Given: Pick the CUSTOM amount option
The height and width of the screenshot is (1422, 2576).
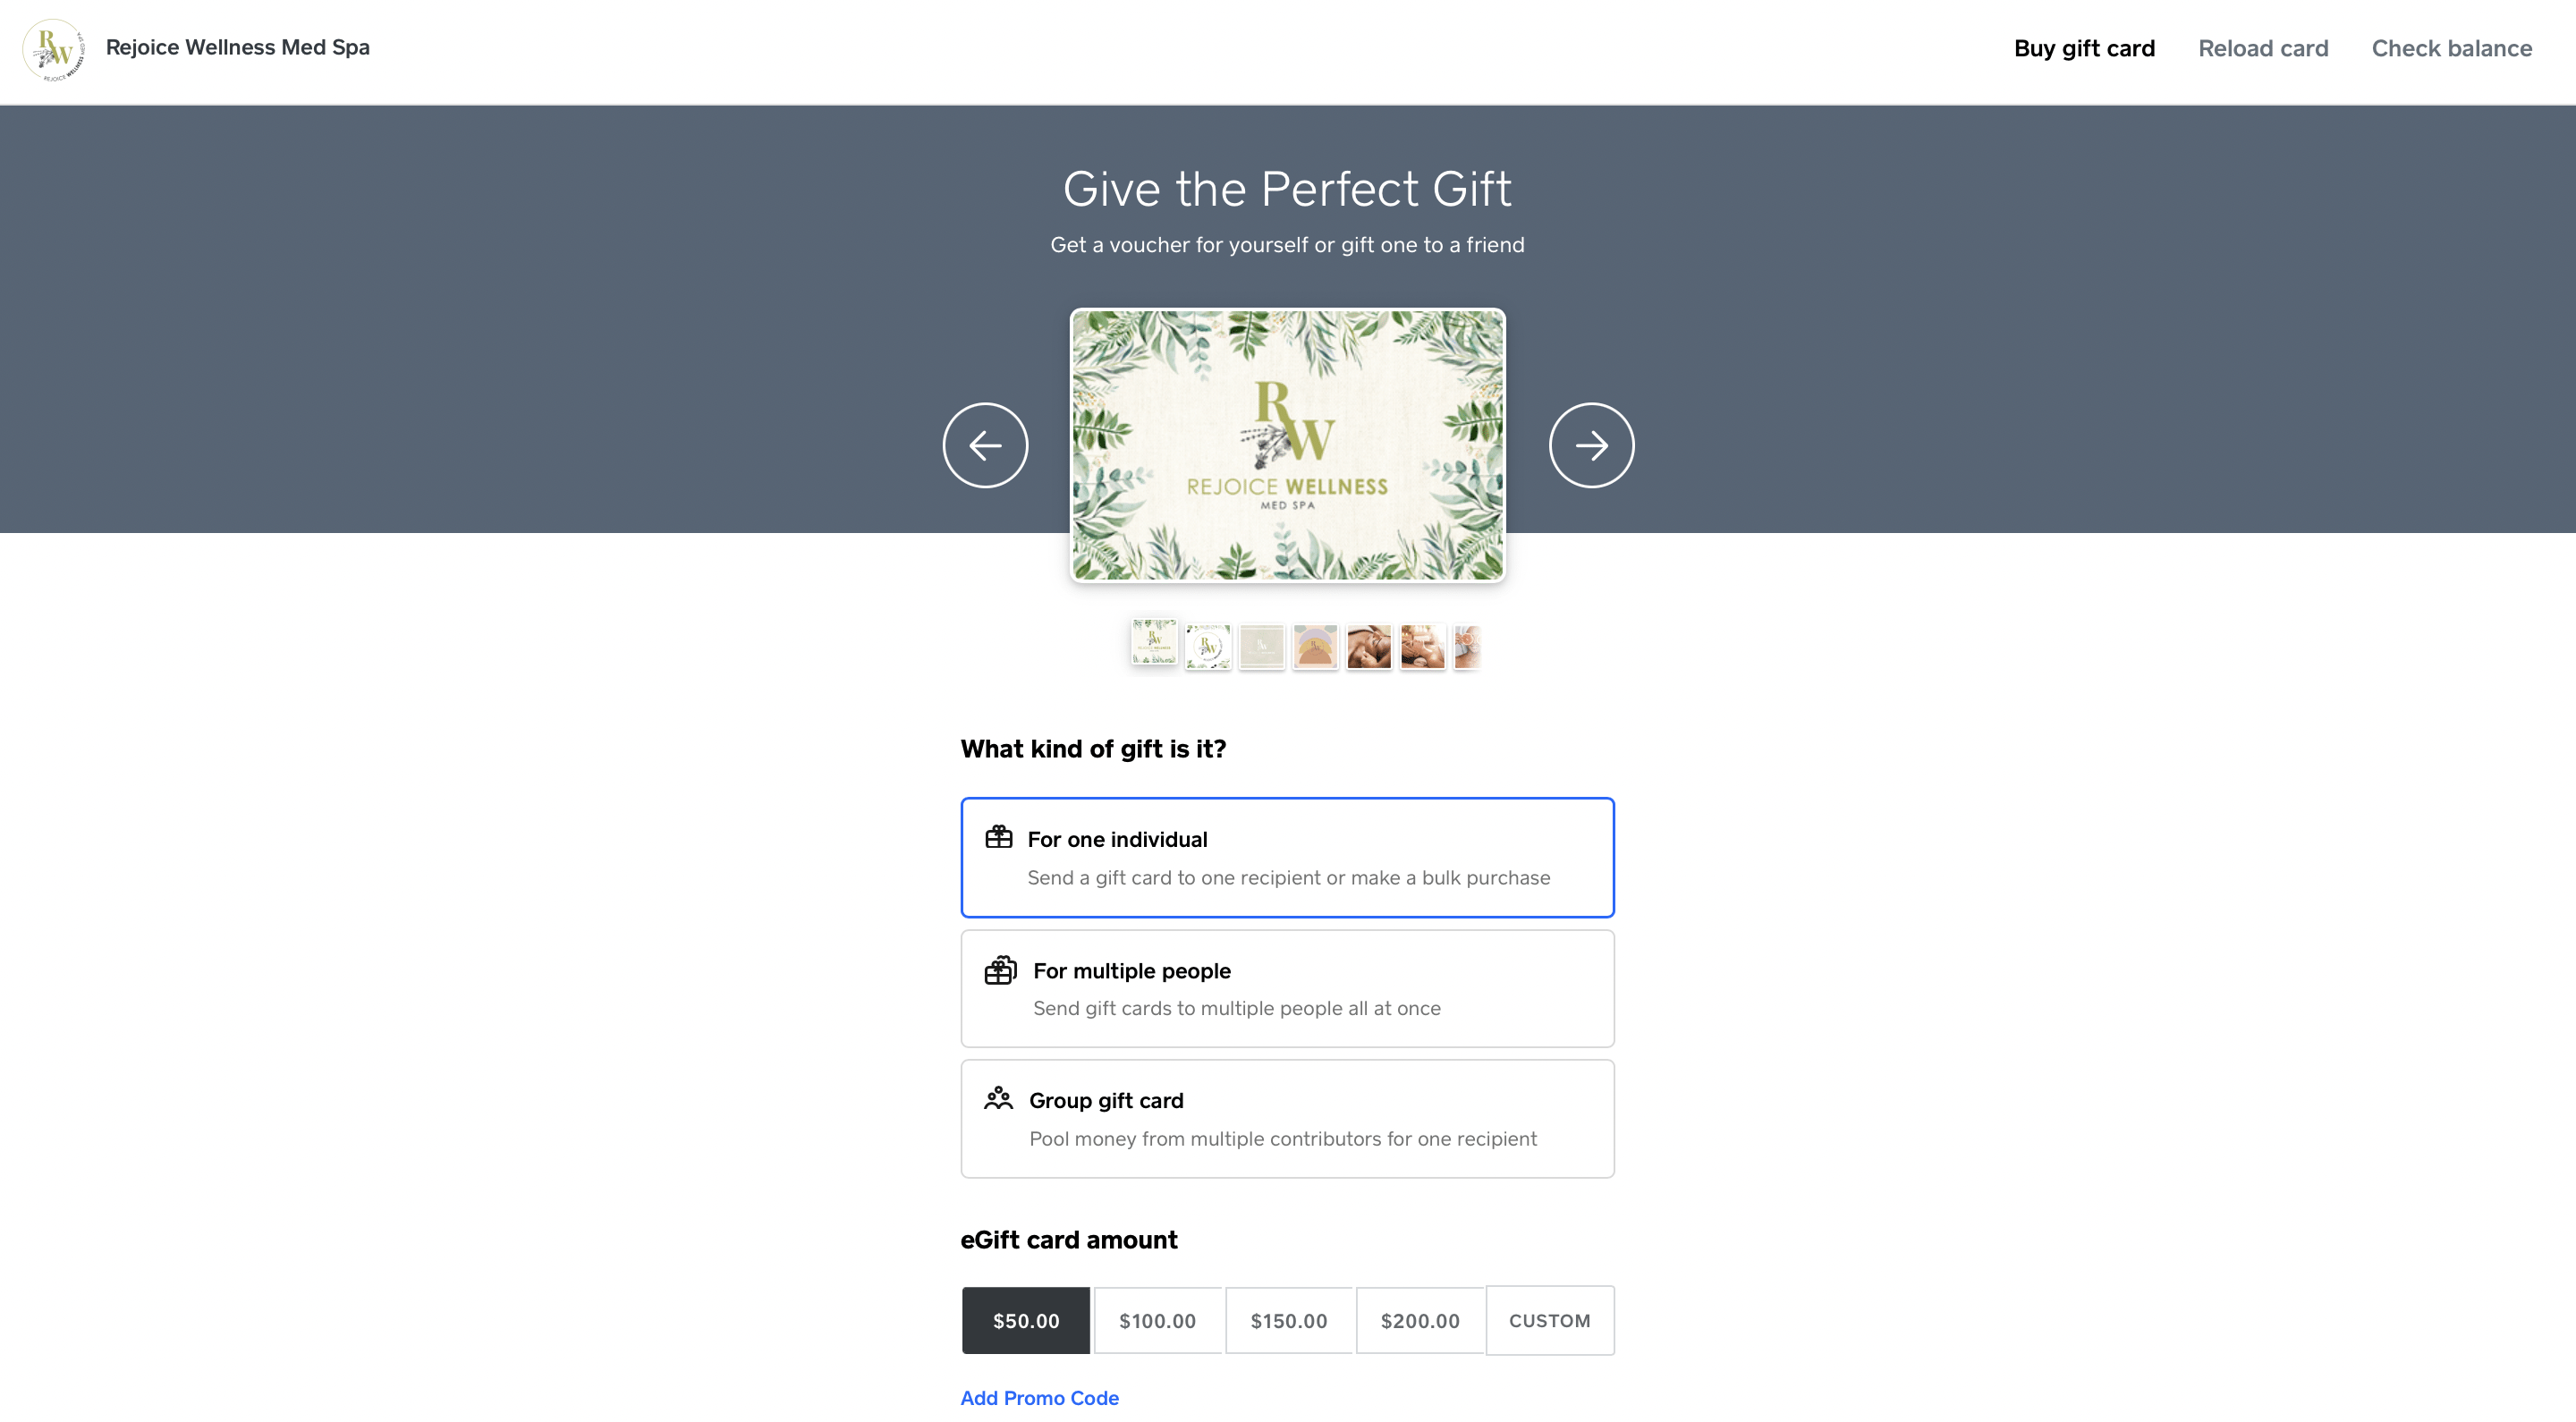Looking at the screenshot, I should click(x=1549, y=1320).
